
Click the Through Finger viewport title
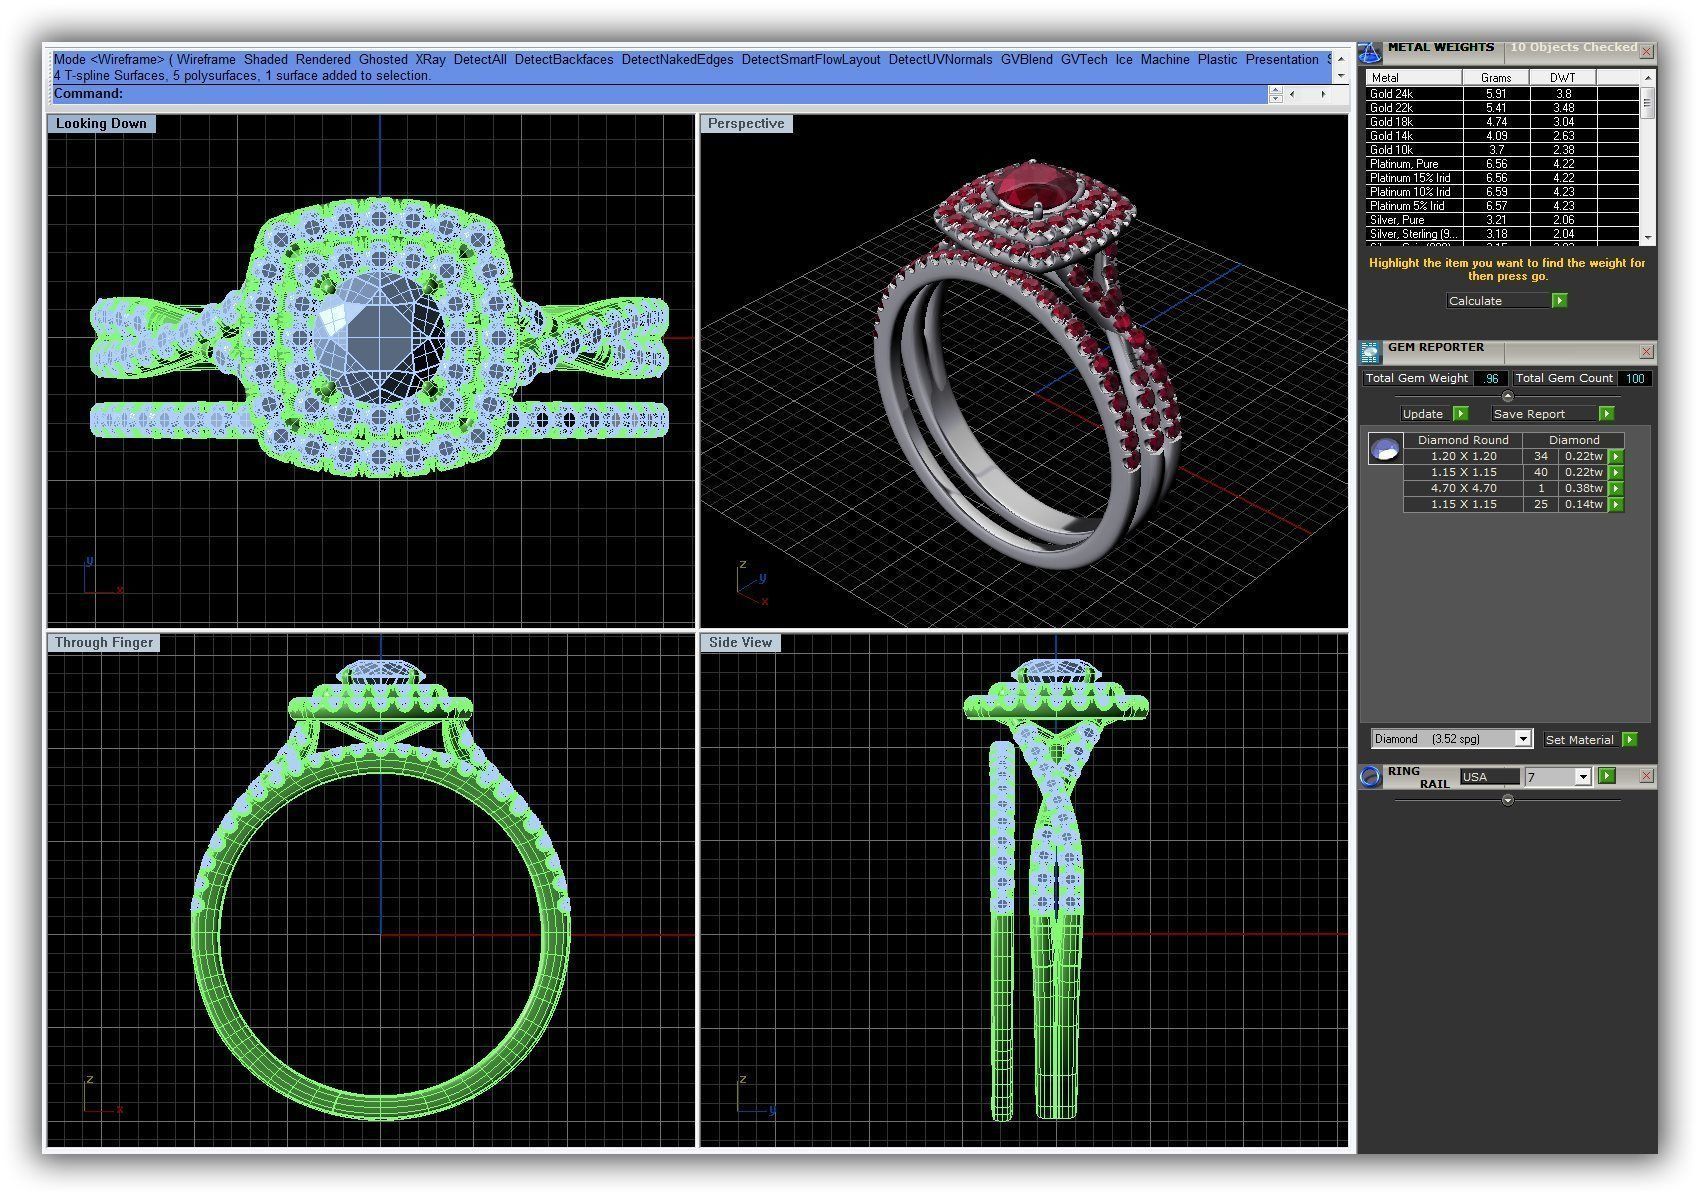pyautogui.click(x=104, y=643)
